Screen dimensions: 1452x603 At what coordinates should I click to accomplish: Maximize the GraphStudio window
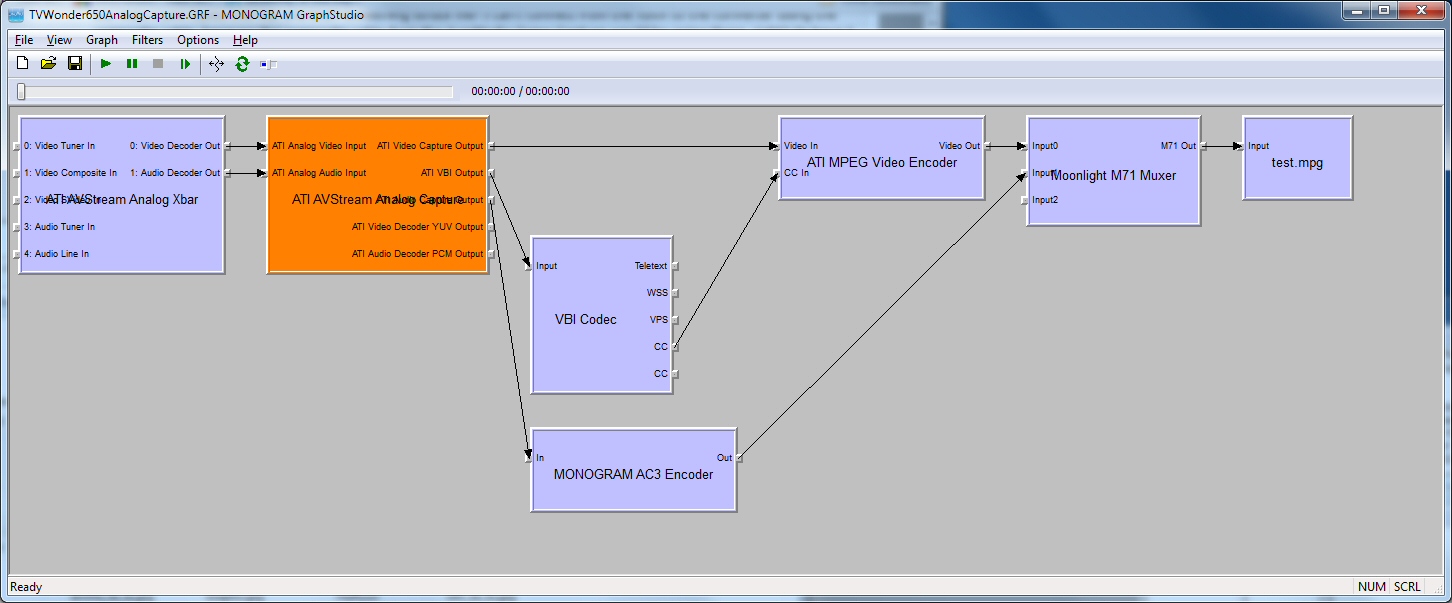pyautogui.click(x=1384, y=11)
